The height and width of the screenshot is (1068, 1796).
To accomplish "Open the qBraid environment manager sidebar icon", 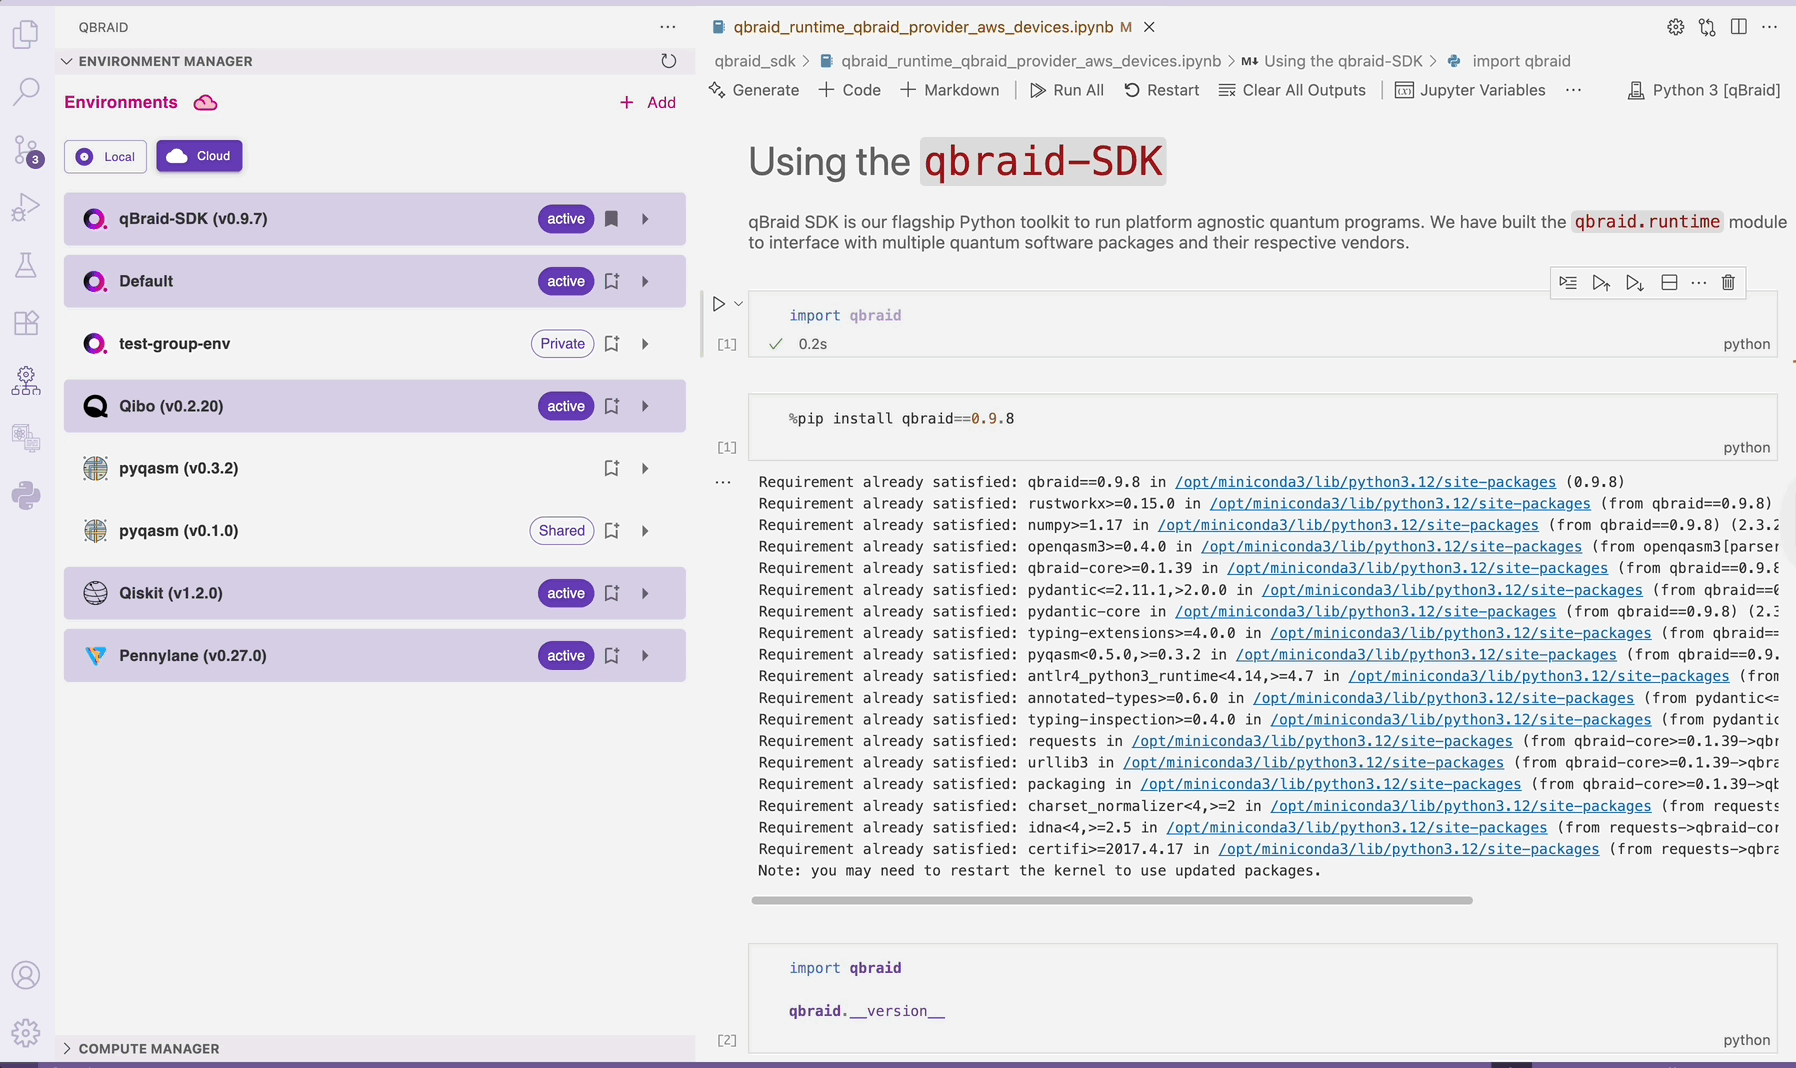I will click(26, 380).
